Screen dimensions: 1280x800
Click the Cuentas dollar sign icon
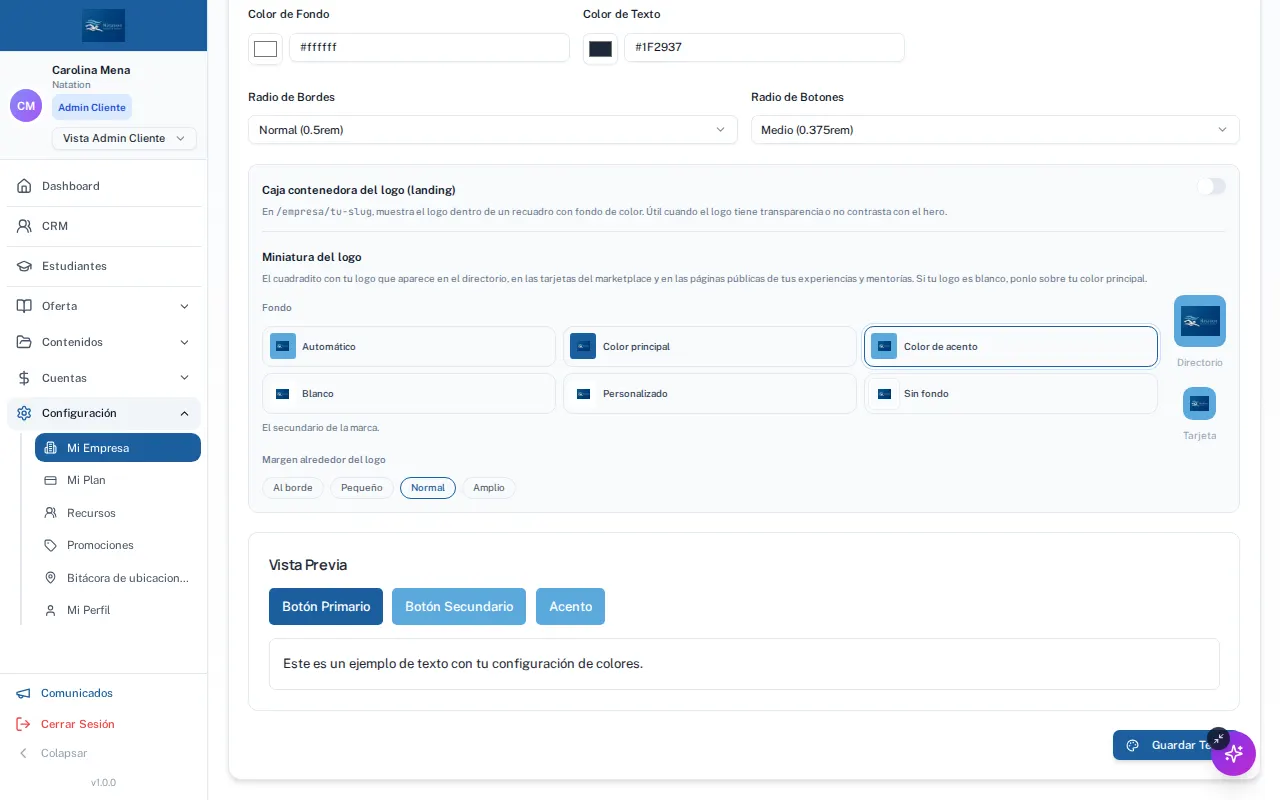coord(24,378)
